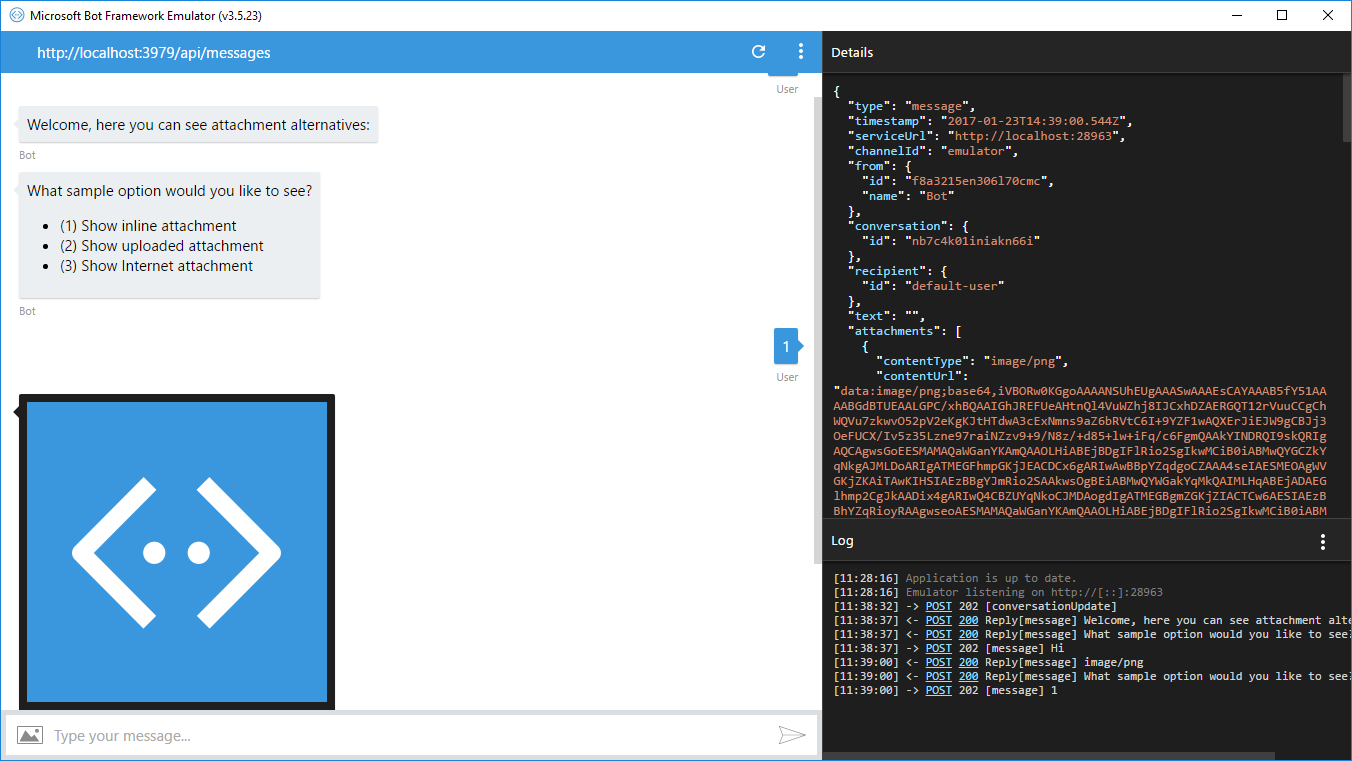Click POST link in the '[message] 1' row
The width and height of the screenshot is (1352, 761).
[x=938, y=690]
